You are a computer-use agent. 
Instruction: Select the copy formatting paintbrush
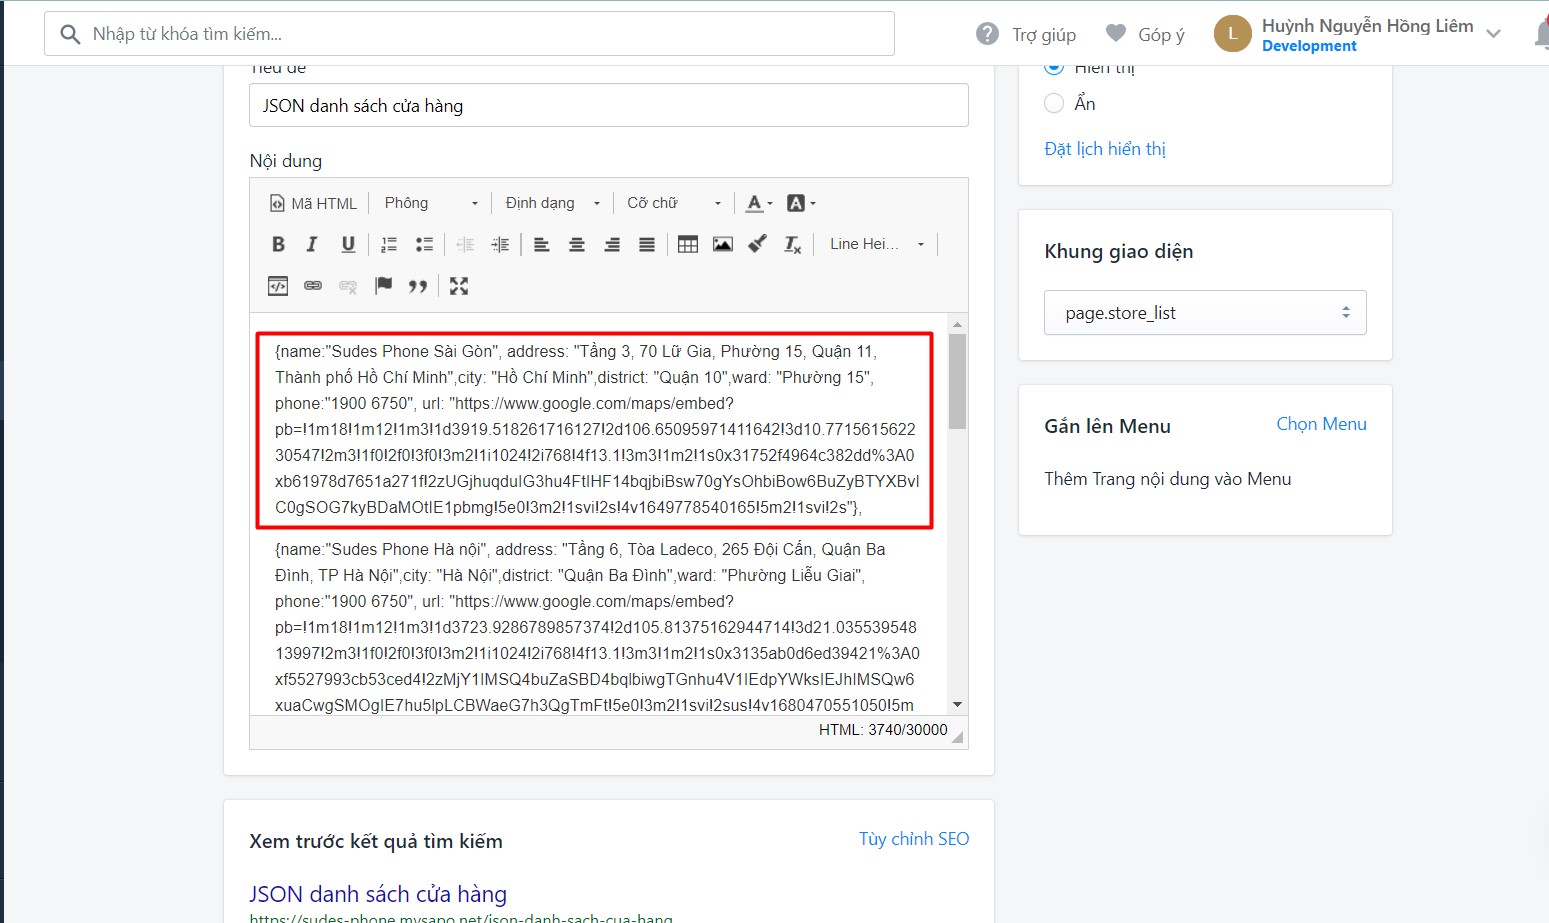point(758,244)
